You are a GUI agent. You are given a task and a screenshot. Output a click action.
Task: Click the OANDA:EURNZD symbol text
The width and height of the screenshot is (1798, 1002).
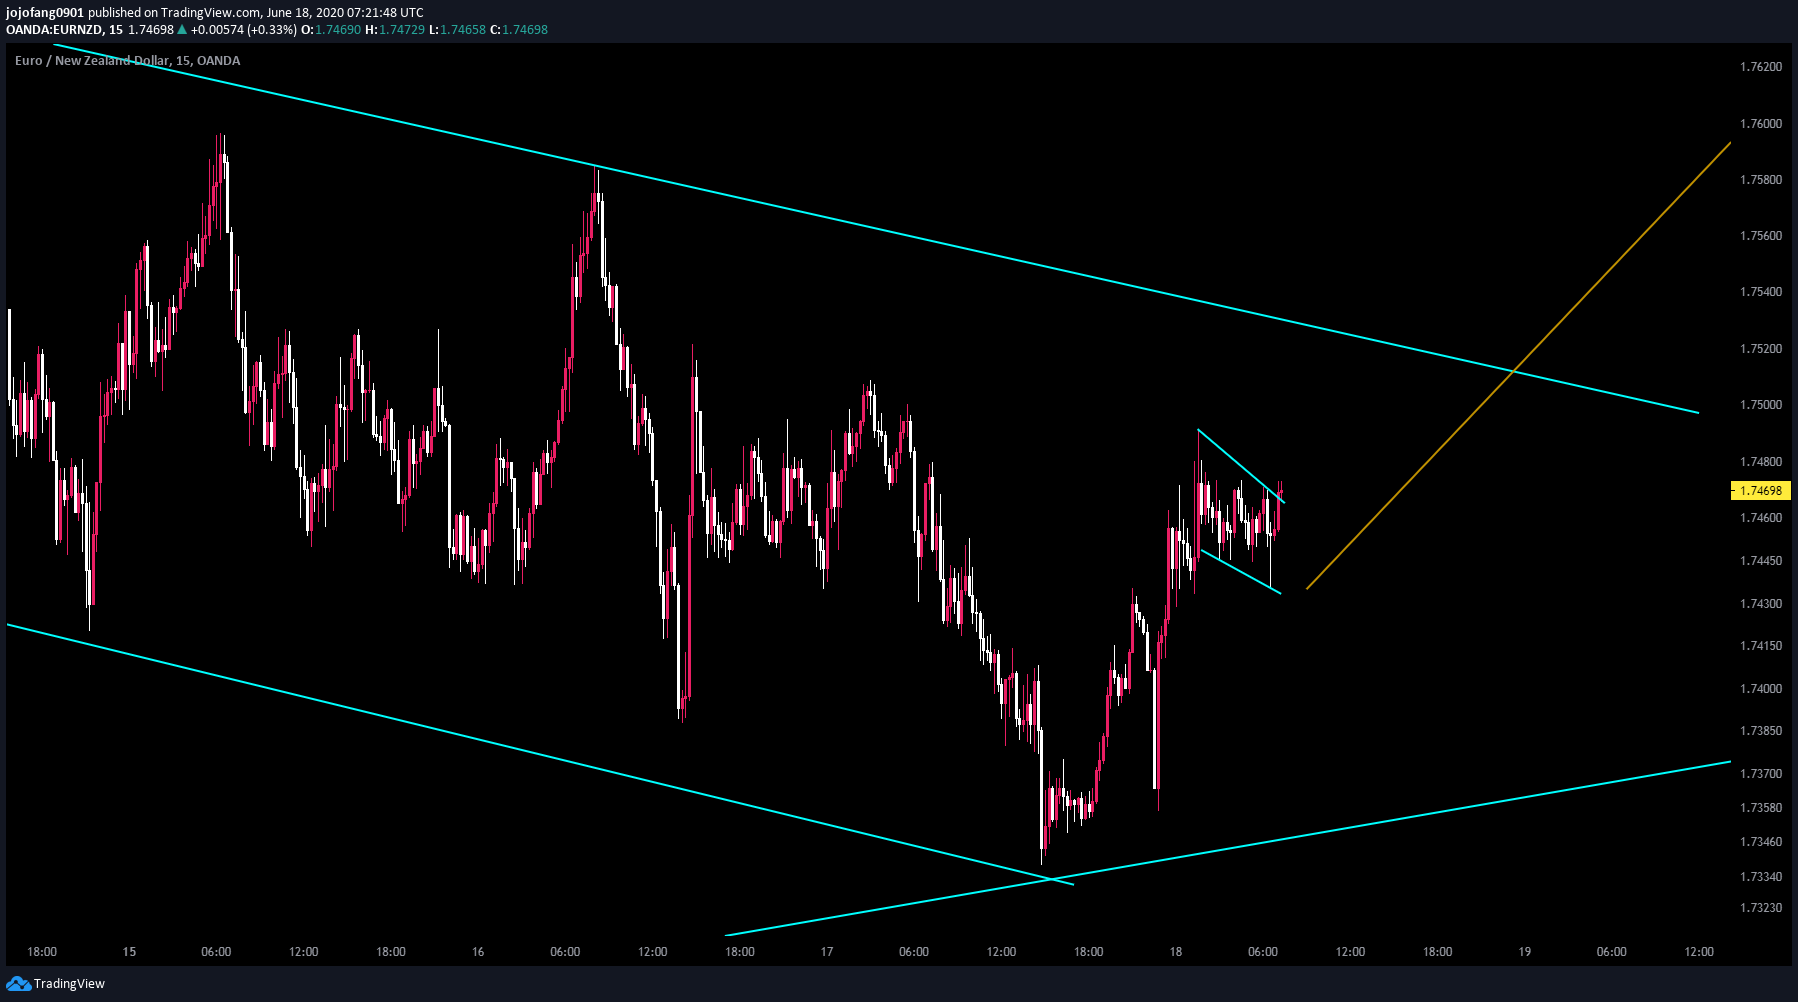pos(54,30)
